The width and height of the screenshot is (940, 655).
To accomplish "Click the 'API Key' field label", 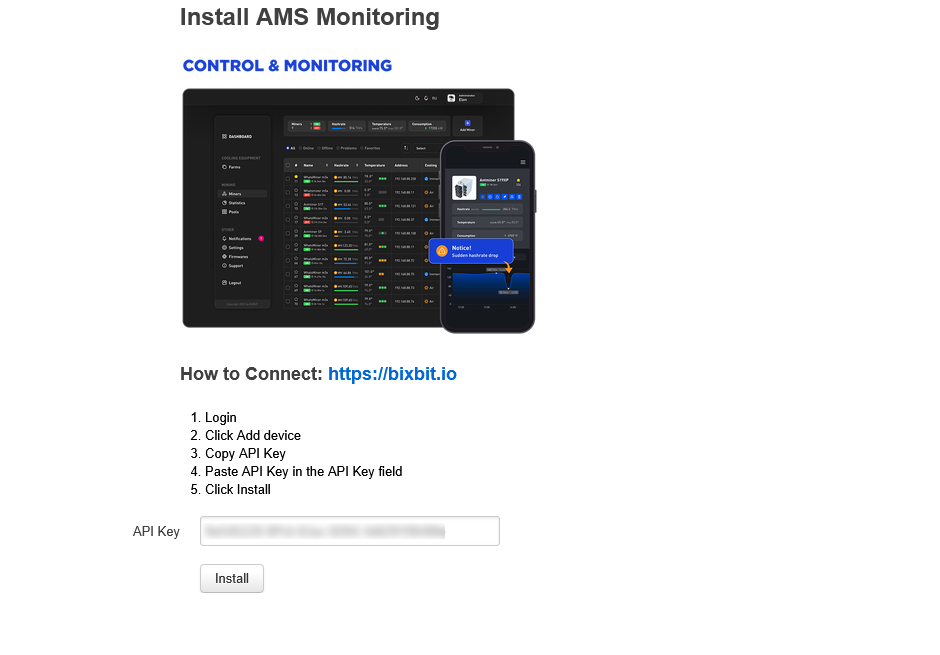I will click(x=156, y=532).
